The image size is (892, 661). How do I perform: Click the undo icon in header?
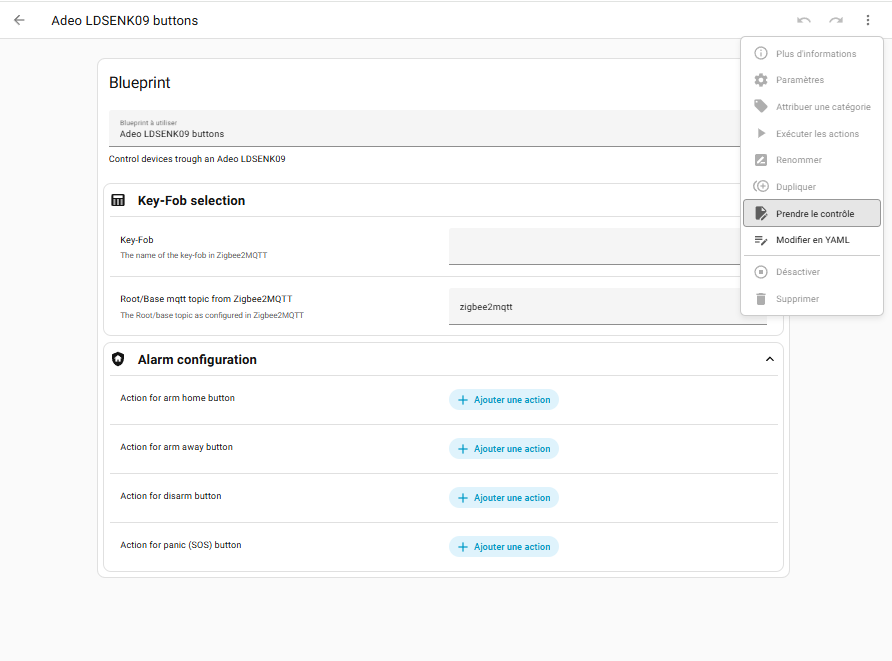804,20
